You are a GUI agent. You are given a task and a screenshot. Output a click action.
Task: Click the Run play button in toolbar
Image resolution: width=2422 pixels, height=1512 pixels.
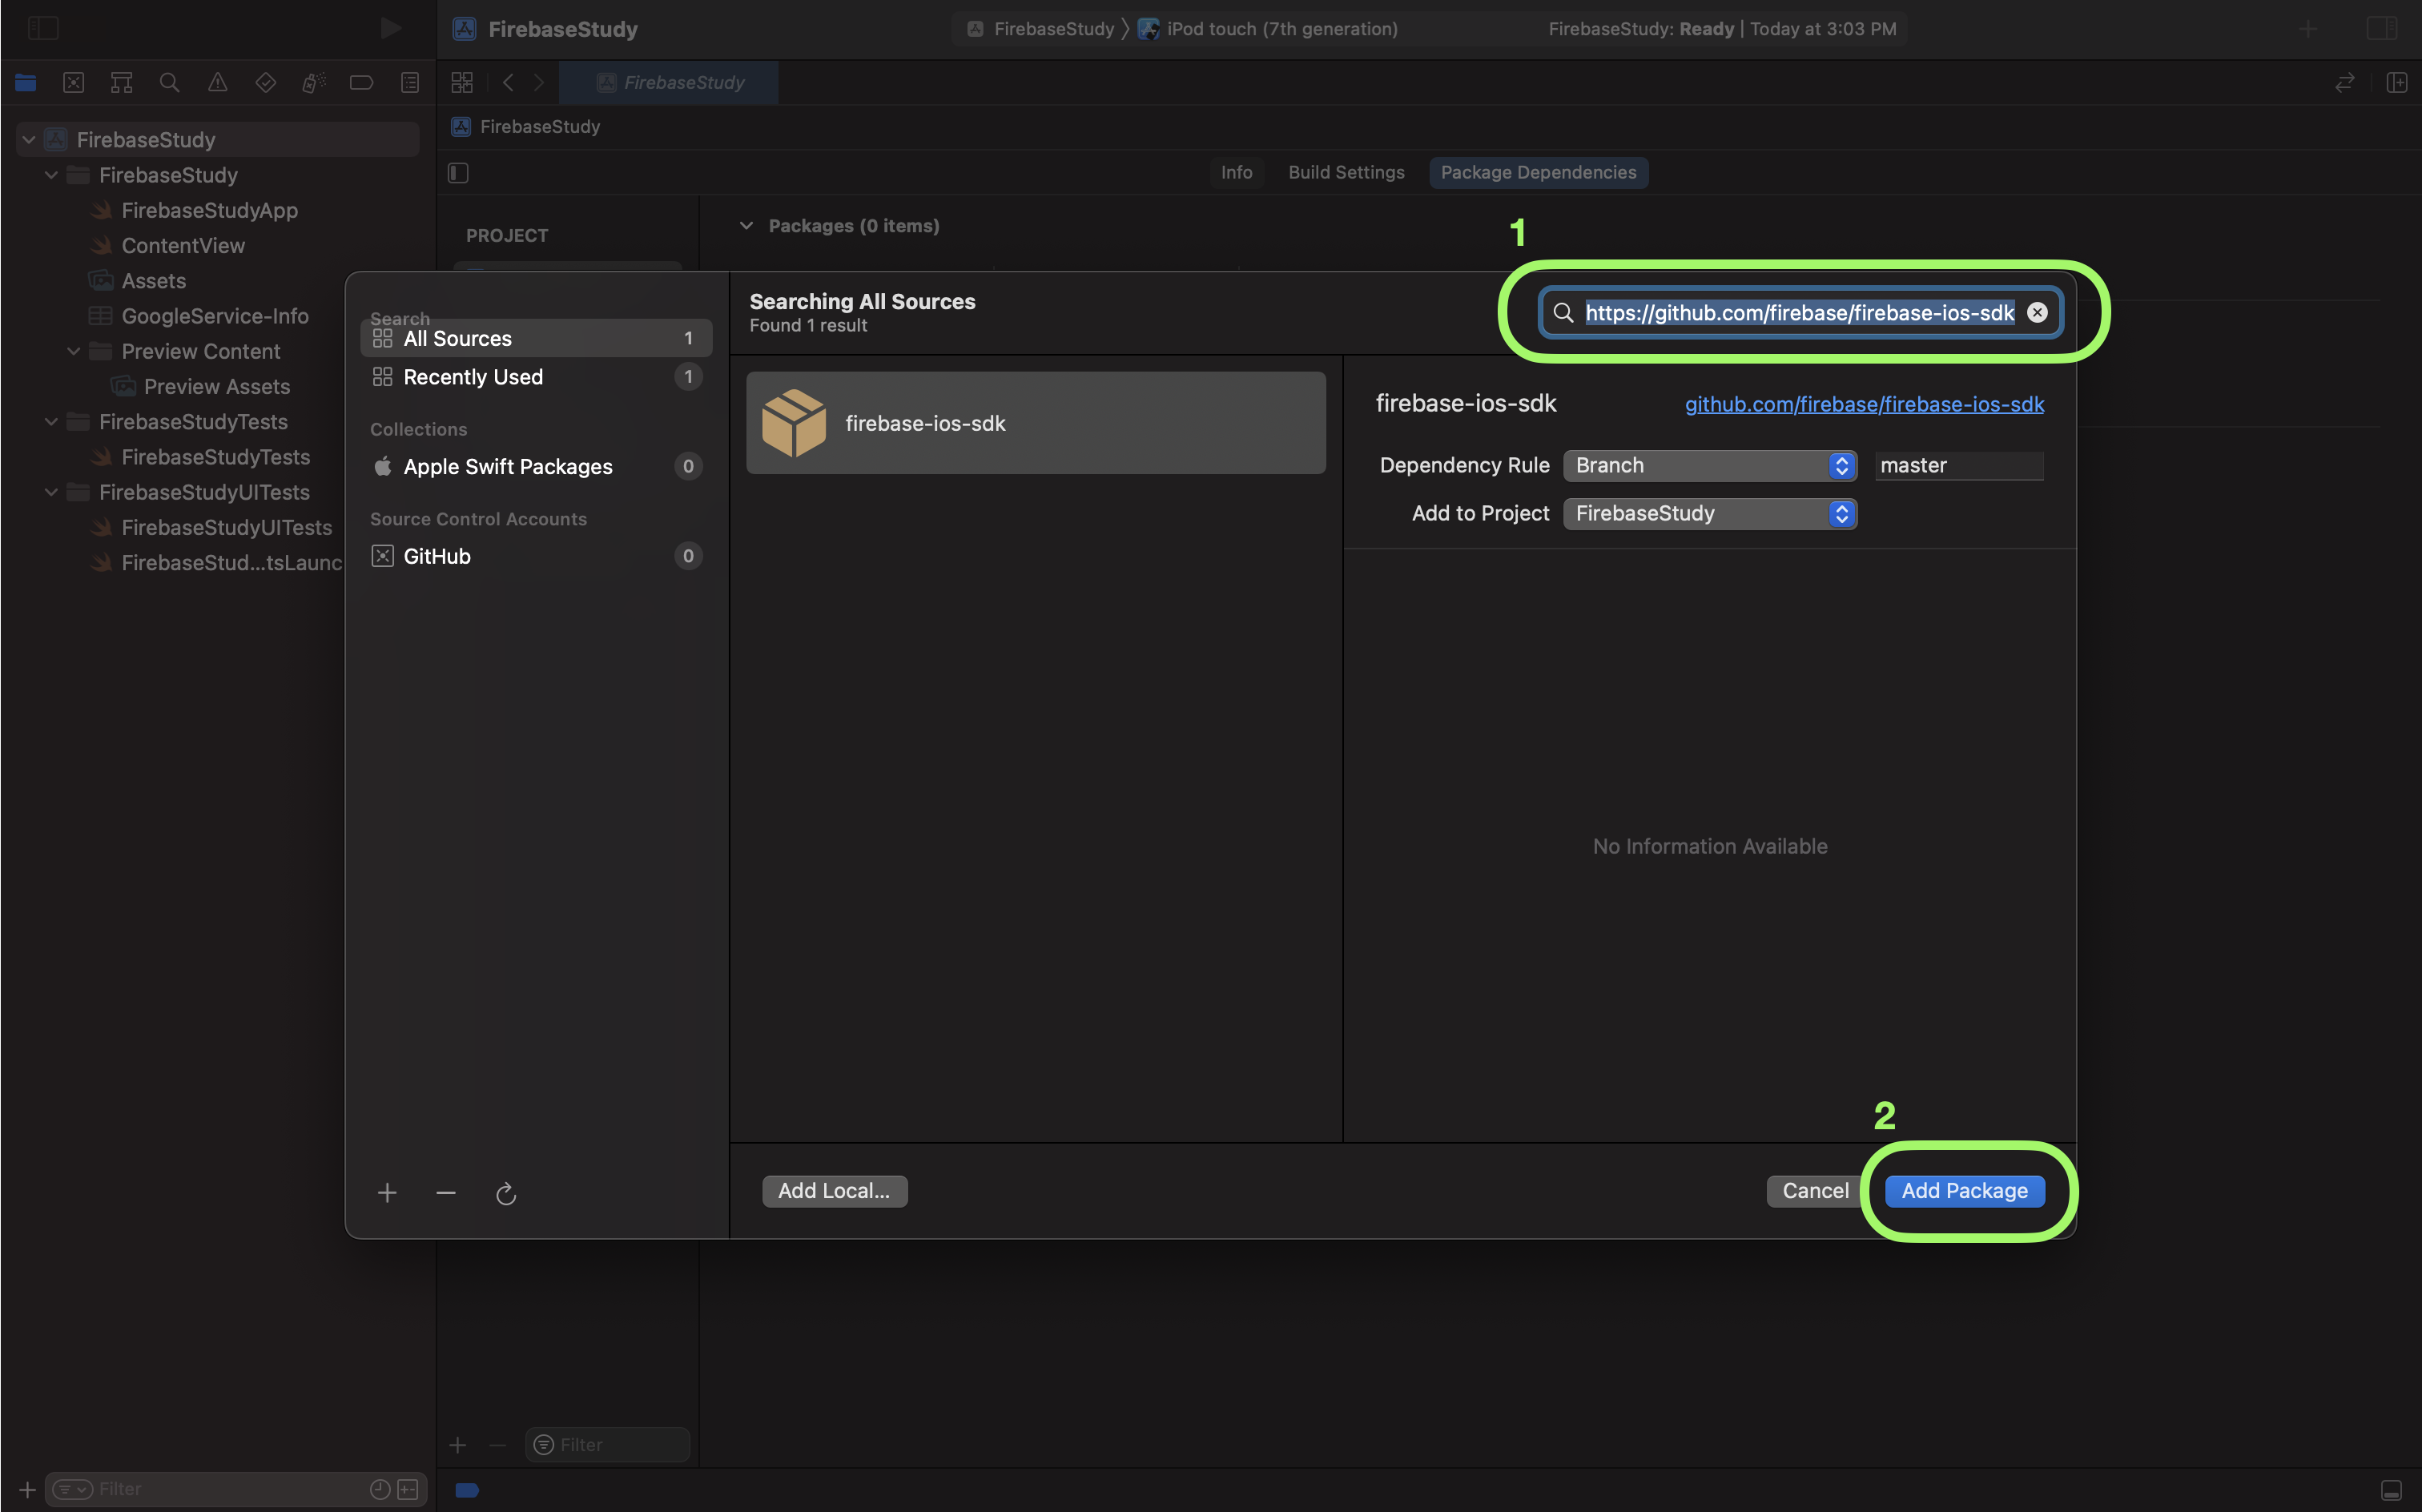click(391, 28)
